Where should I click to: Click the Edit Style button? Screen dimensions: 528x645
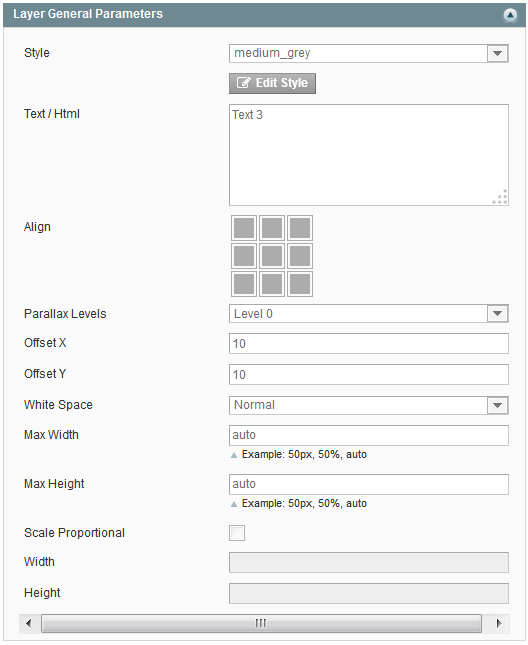pos(272,84)
